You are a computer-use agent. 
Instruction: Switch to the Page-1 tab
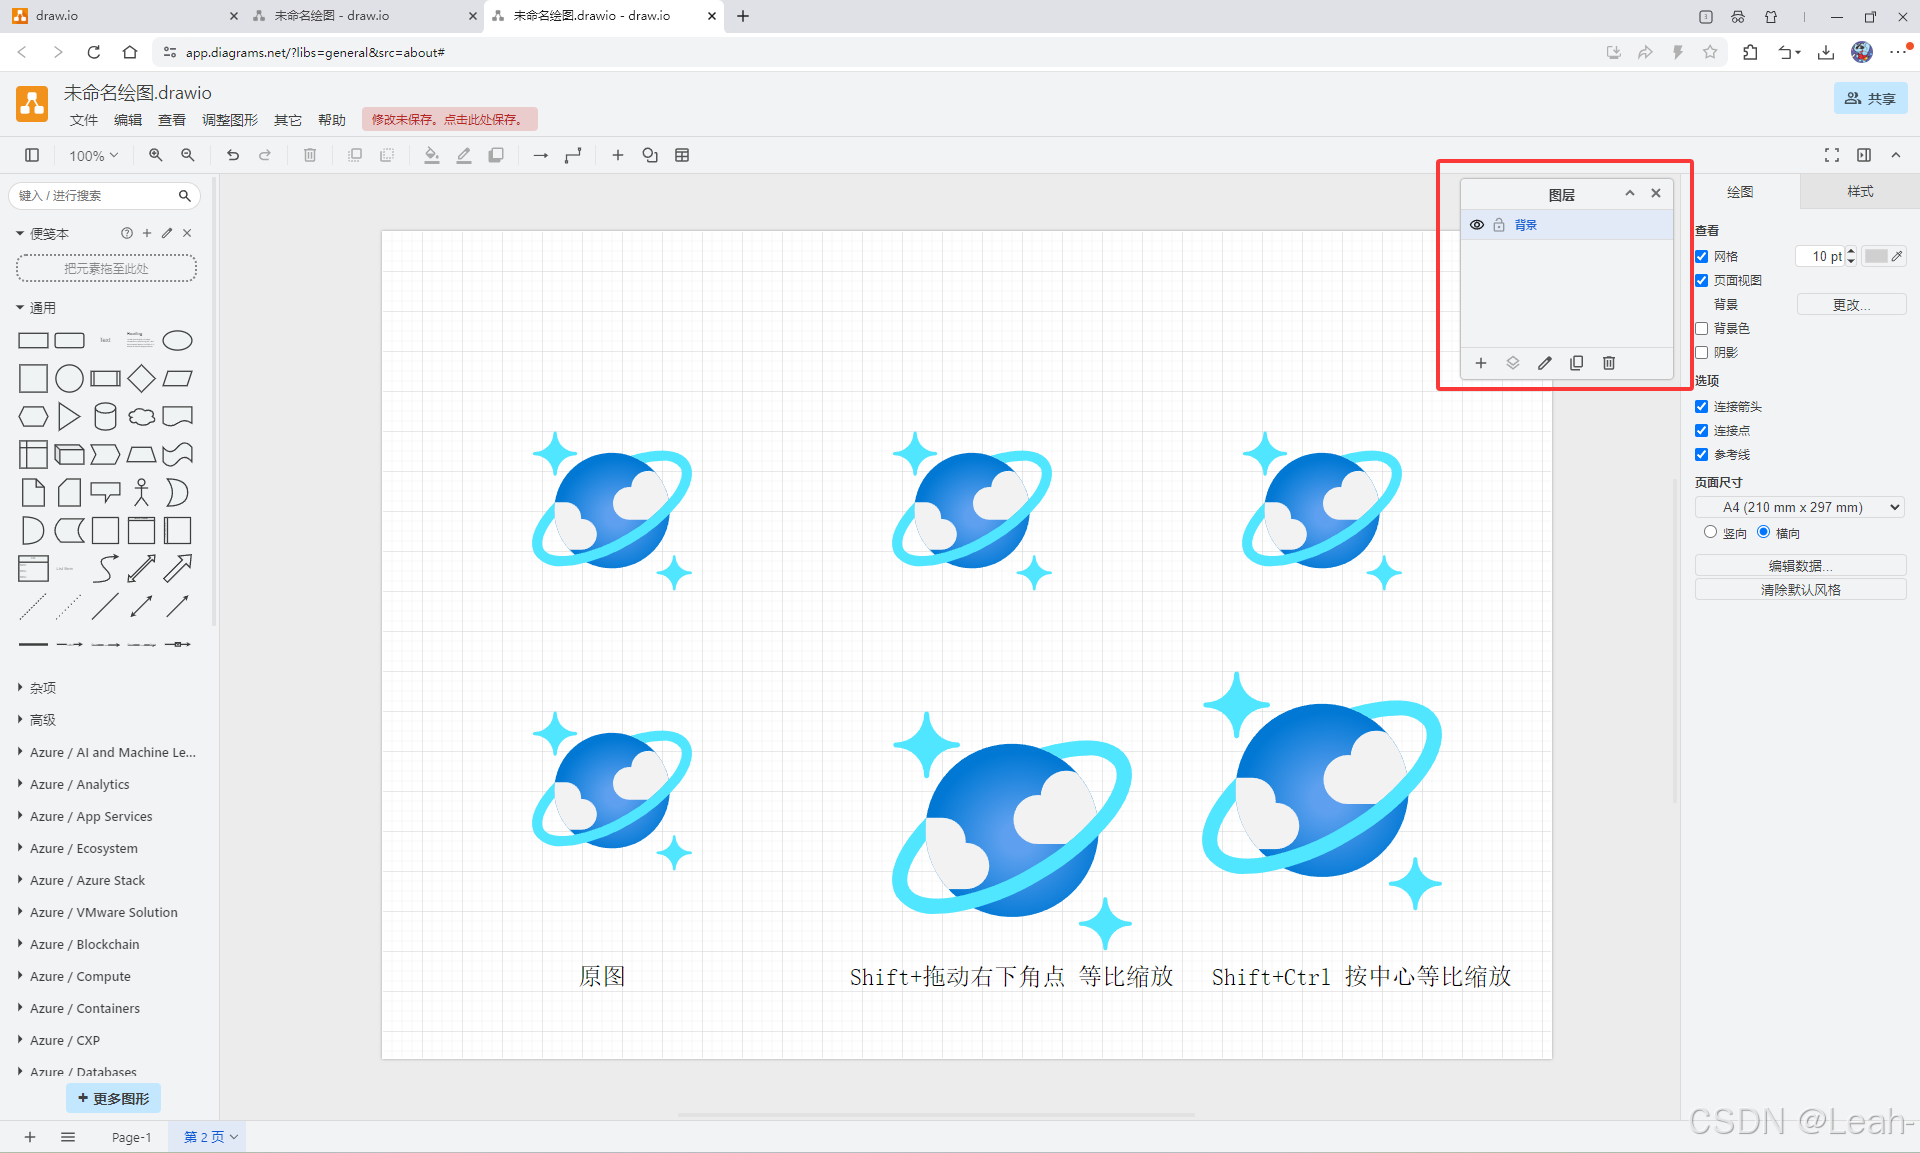click(132, 1137)
